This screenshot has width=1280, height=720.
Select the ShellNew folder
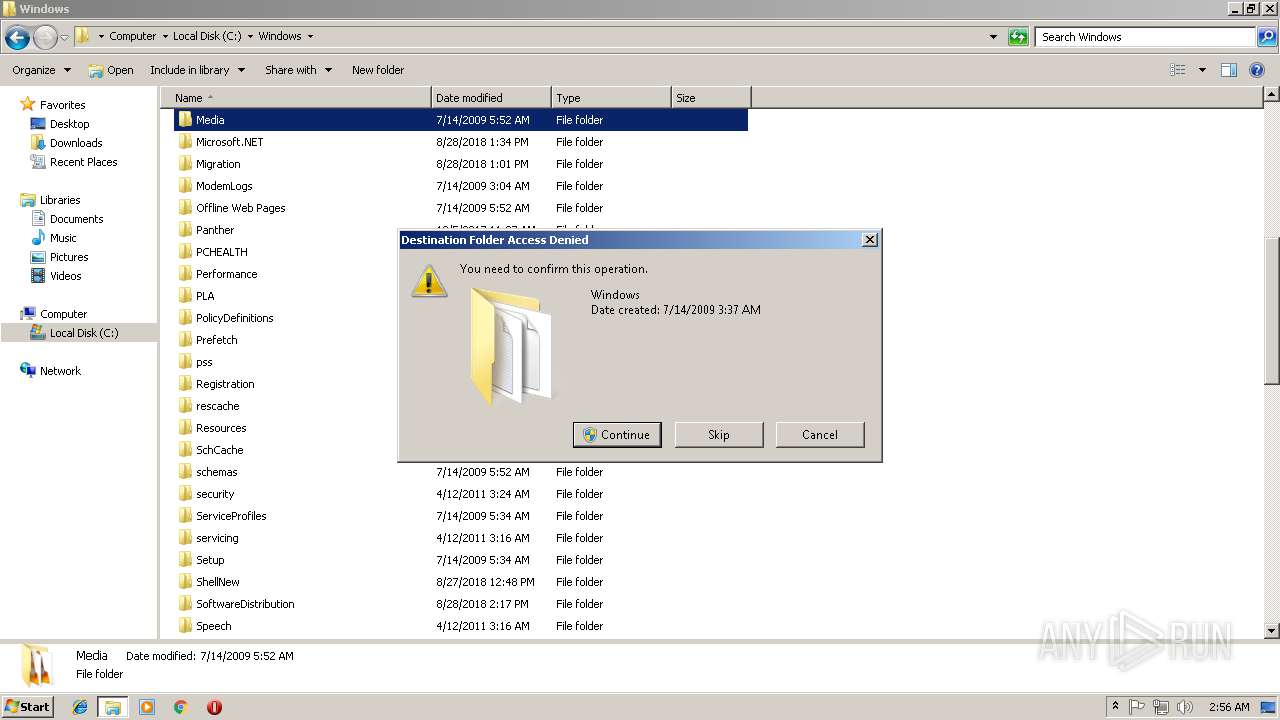(x=217, y=582)
